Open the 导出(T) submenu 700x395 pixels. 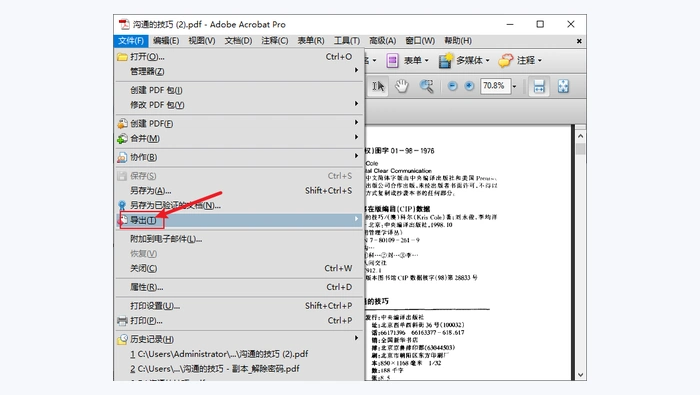(239, 220)
